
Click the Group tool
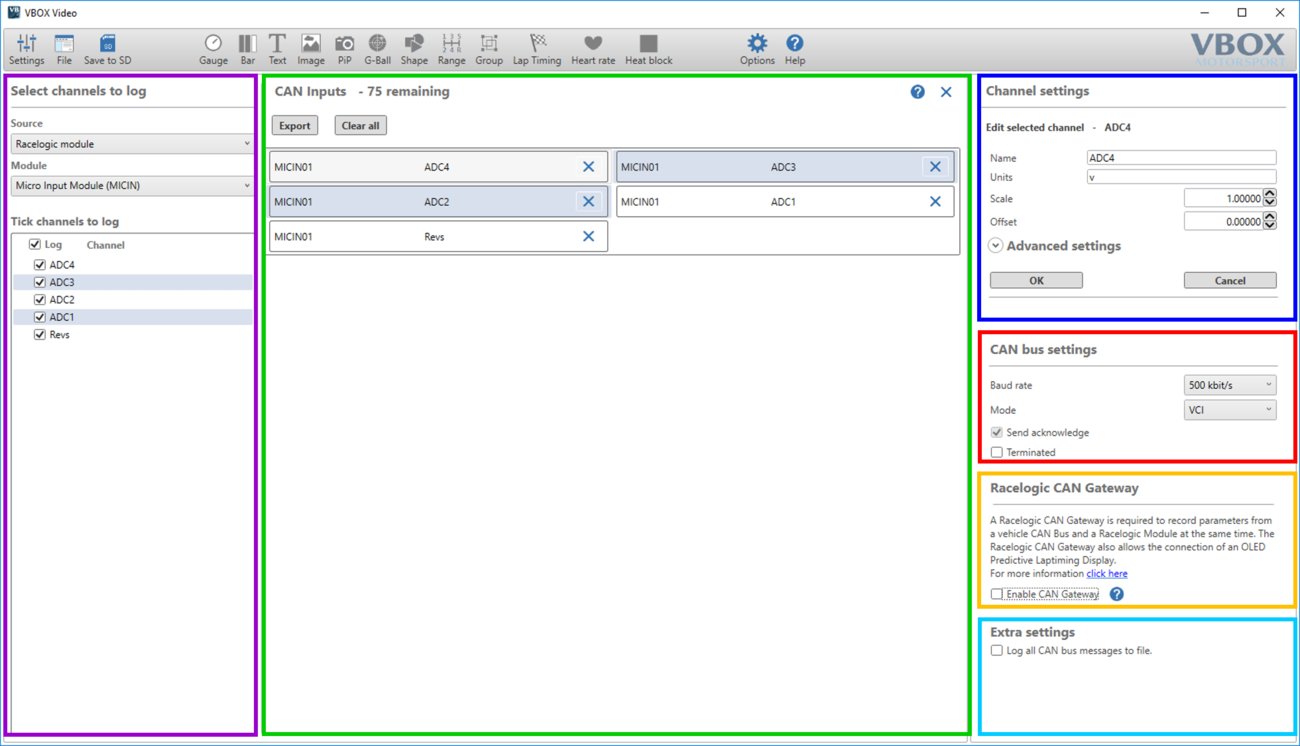pos(489,49)
